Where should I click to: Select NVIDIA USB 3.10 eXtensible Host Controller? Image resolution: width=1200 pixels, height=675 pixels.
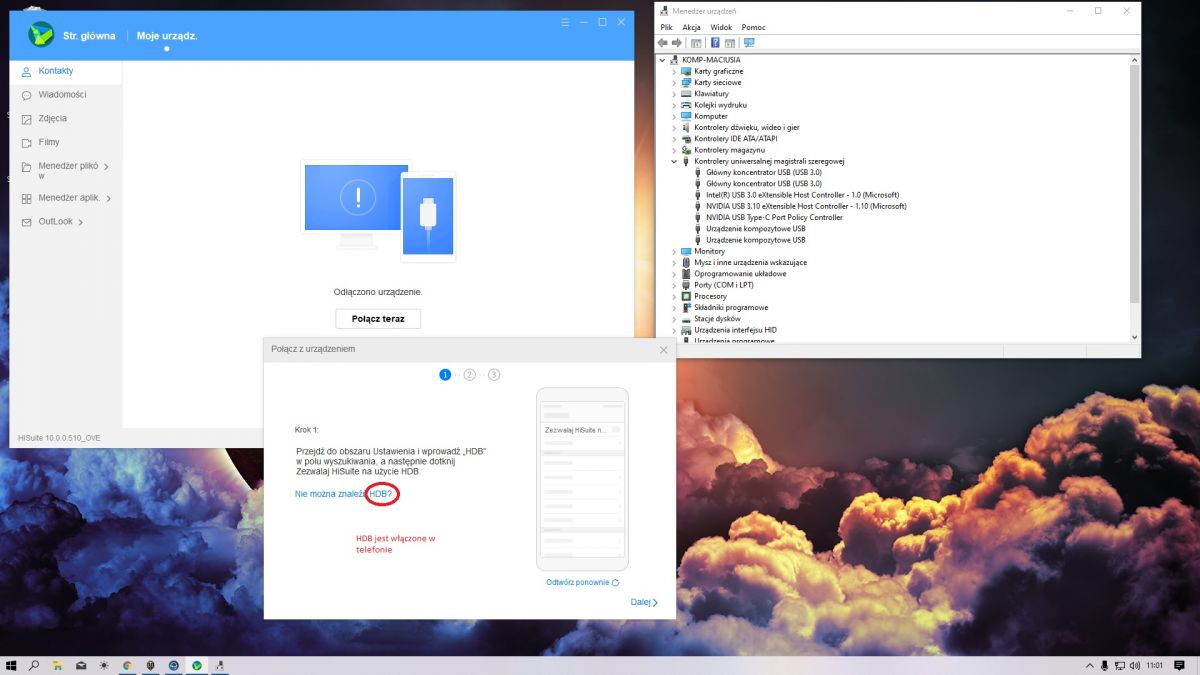click(x=806, y=206)
